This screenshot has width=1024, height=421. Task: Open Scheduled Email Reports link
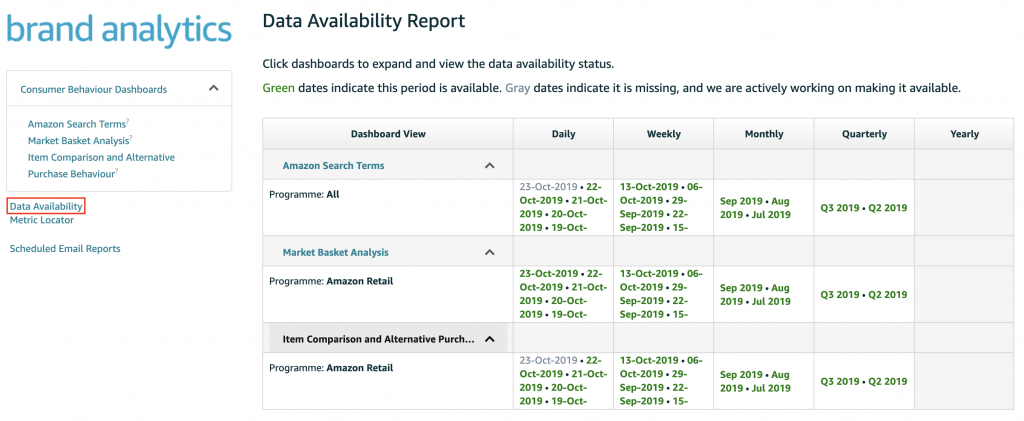pyautogui.click(x=65, y=249)
